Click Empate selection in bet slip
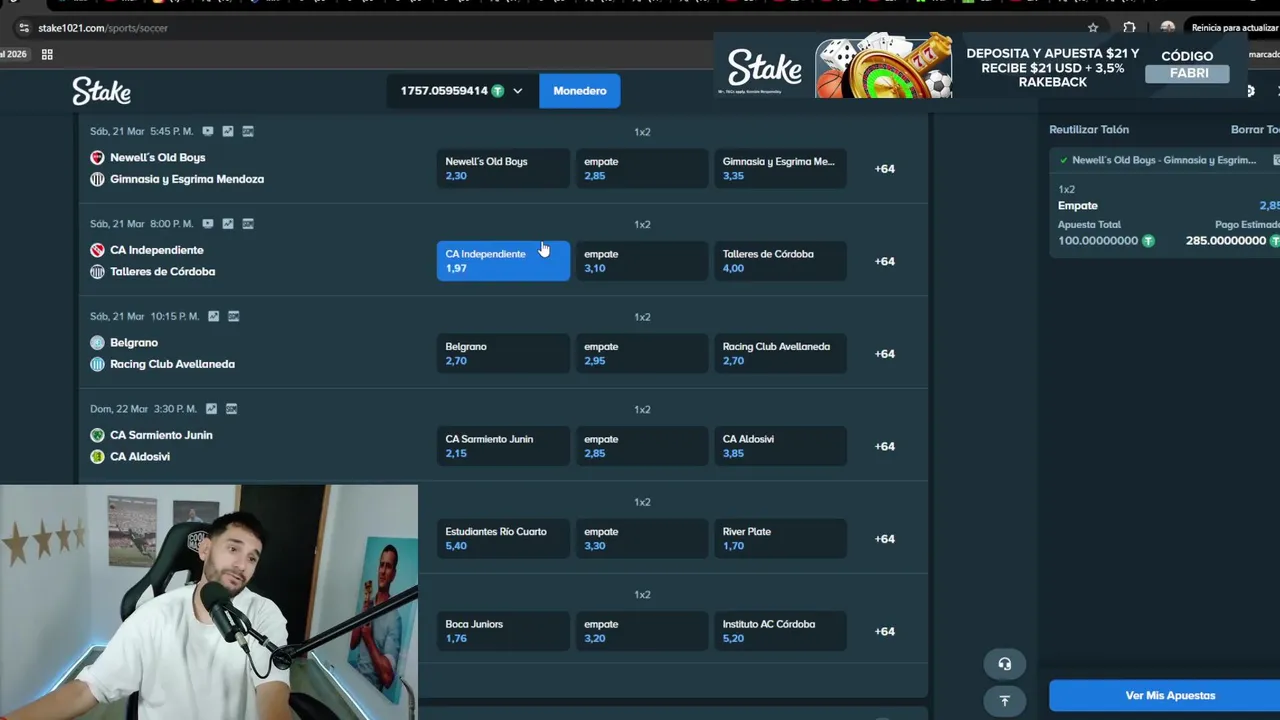The height and width of the screenshot is (720, 1280). pos(1078,205)
